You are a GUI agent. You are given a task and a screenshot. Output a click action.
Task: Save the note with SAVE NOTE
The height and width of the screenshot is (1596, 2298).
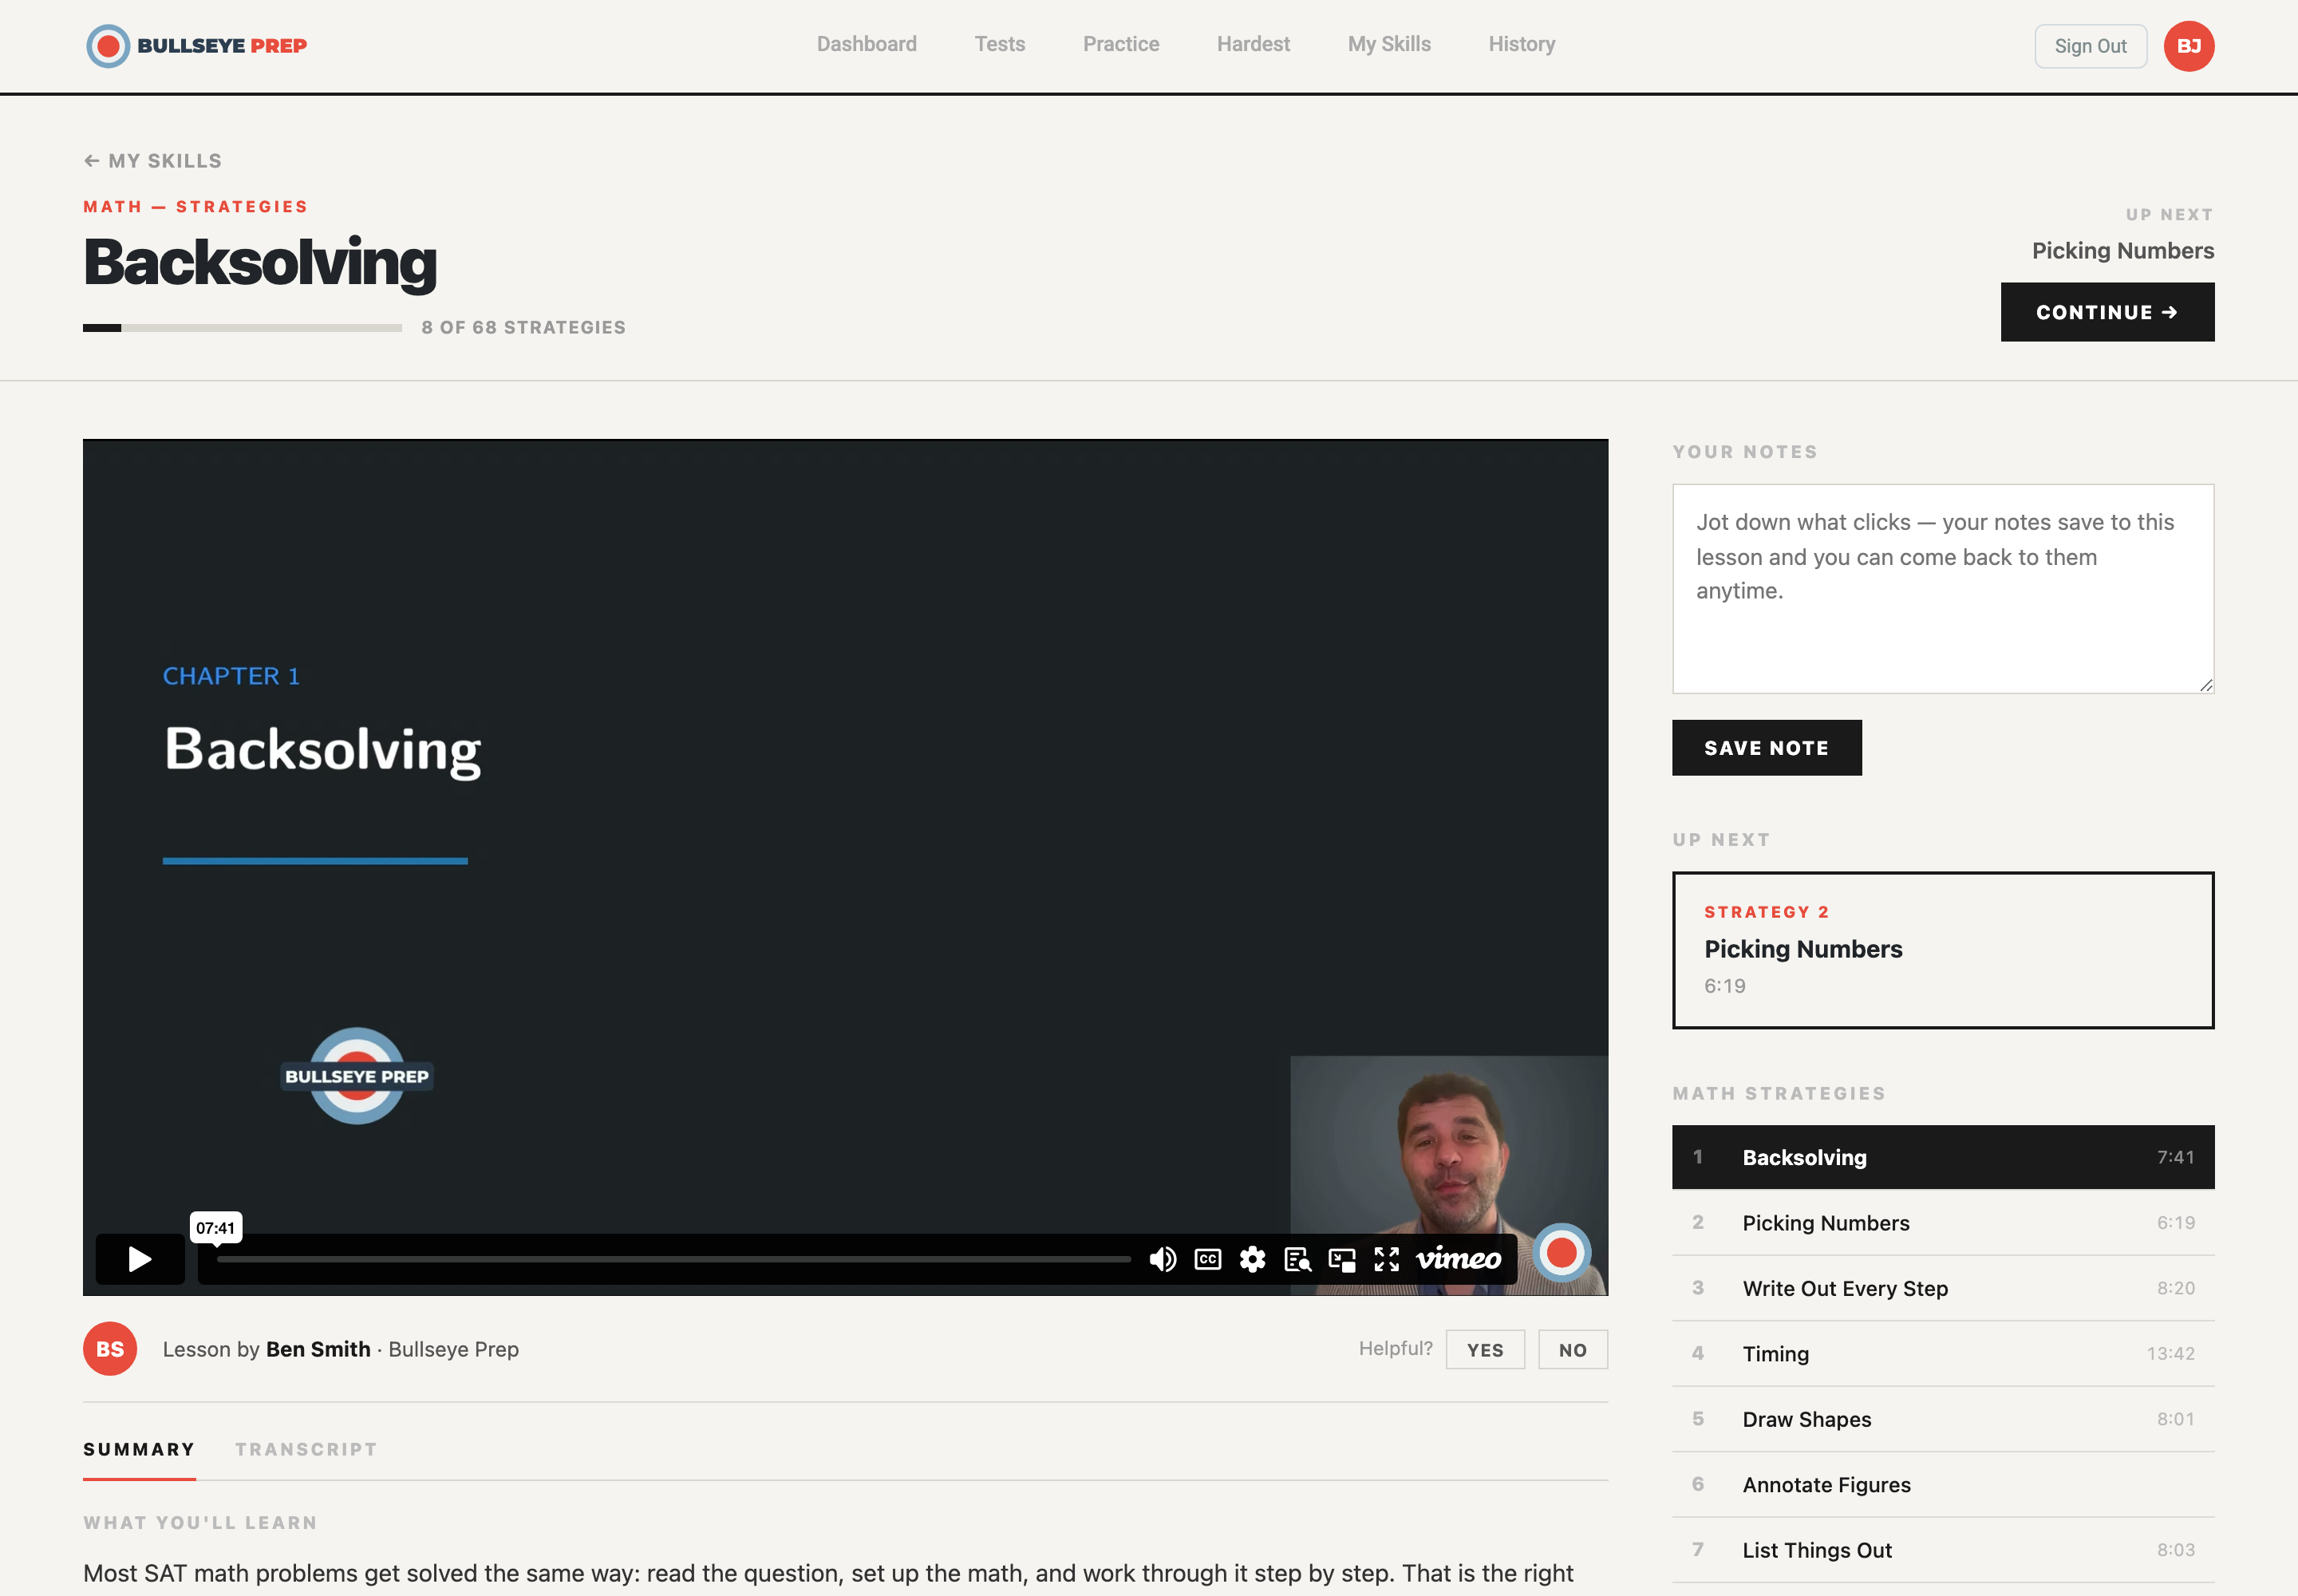tap(1766, 747)
